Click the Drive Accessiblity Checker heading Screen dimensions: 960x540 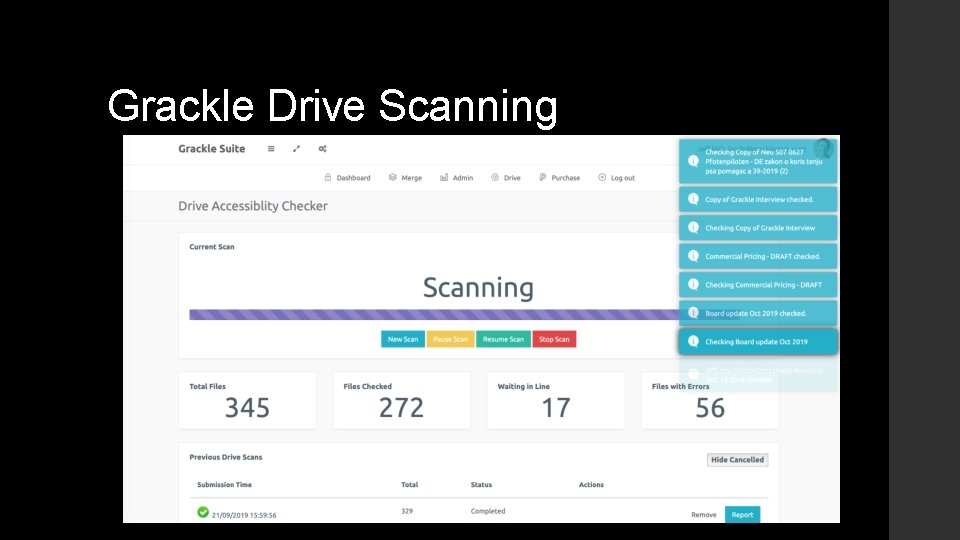[253, 206]
